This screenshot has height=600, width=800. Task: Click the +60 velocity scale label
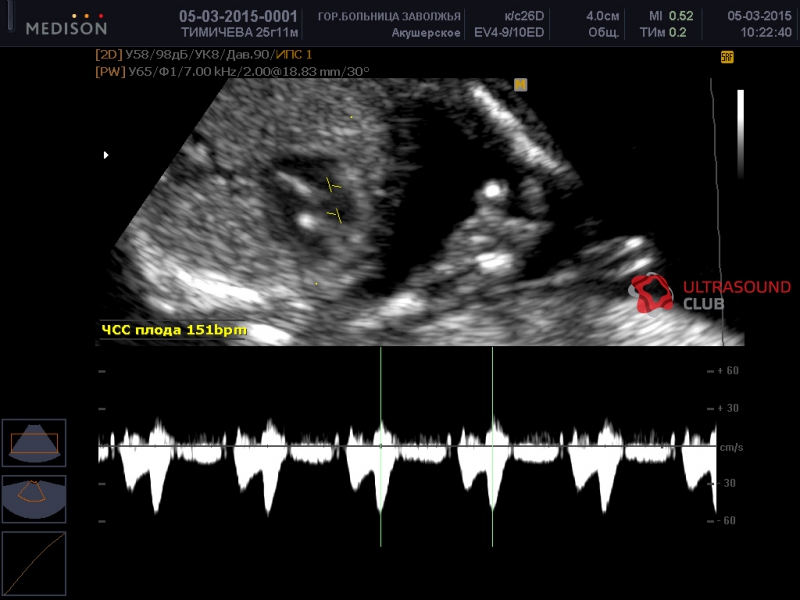[728, 370]
